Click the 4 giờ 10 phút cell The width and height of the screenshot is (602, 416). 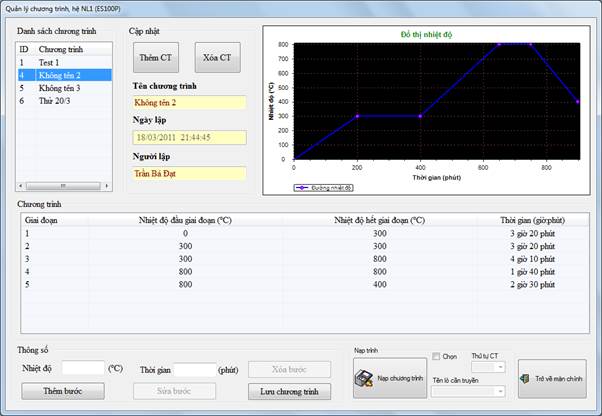click(x=532, y=259)
